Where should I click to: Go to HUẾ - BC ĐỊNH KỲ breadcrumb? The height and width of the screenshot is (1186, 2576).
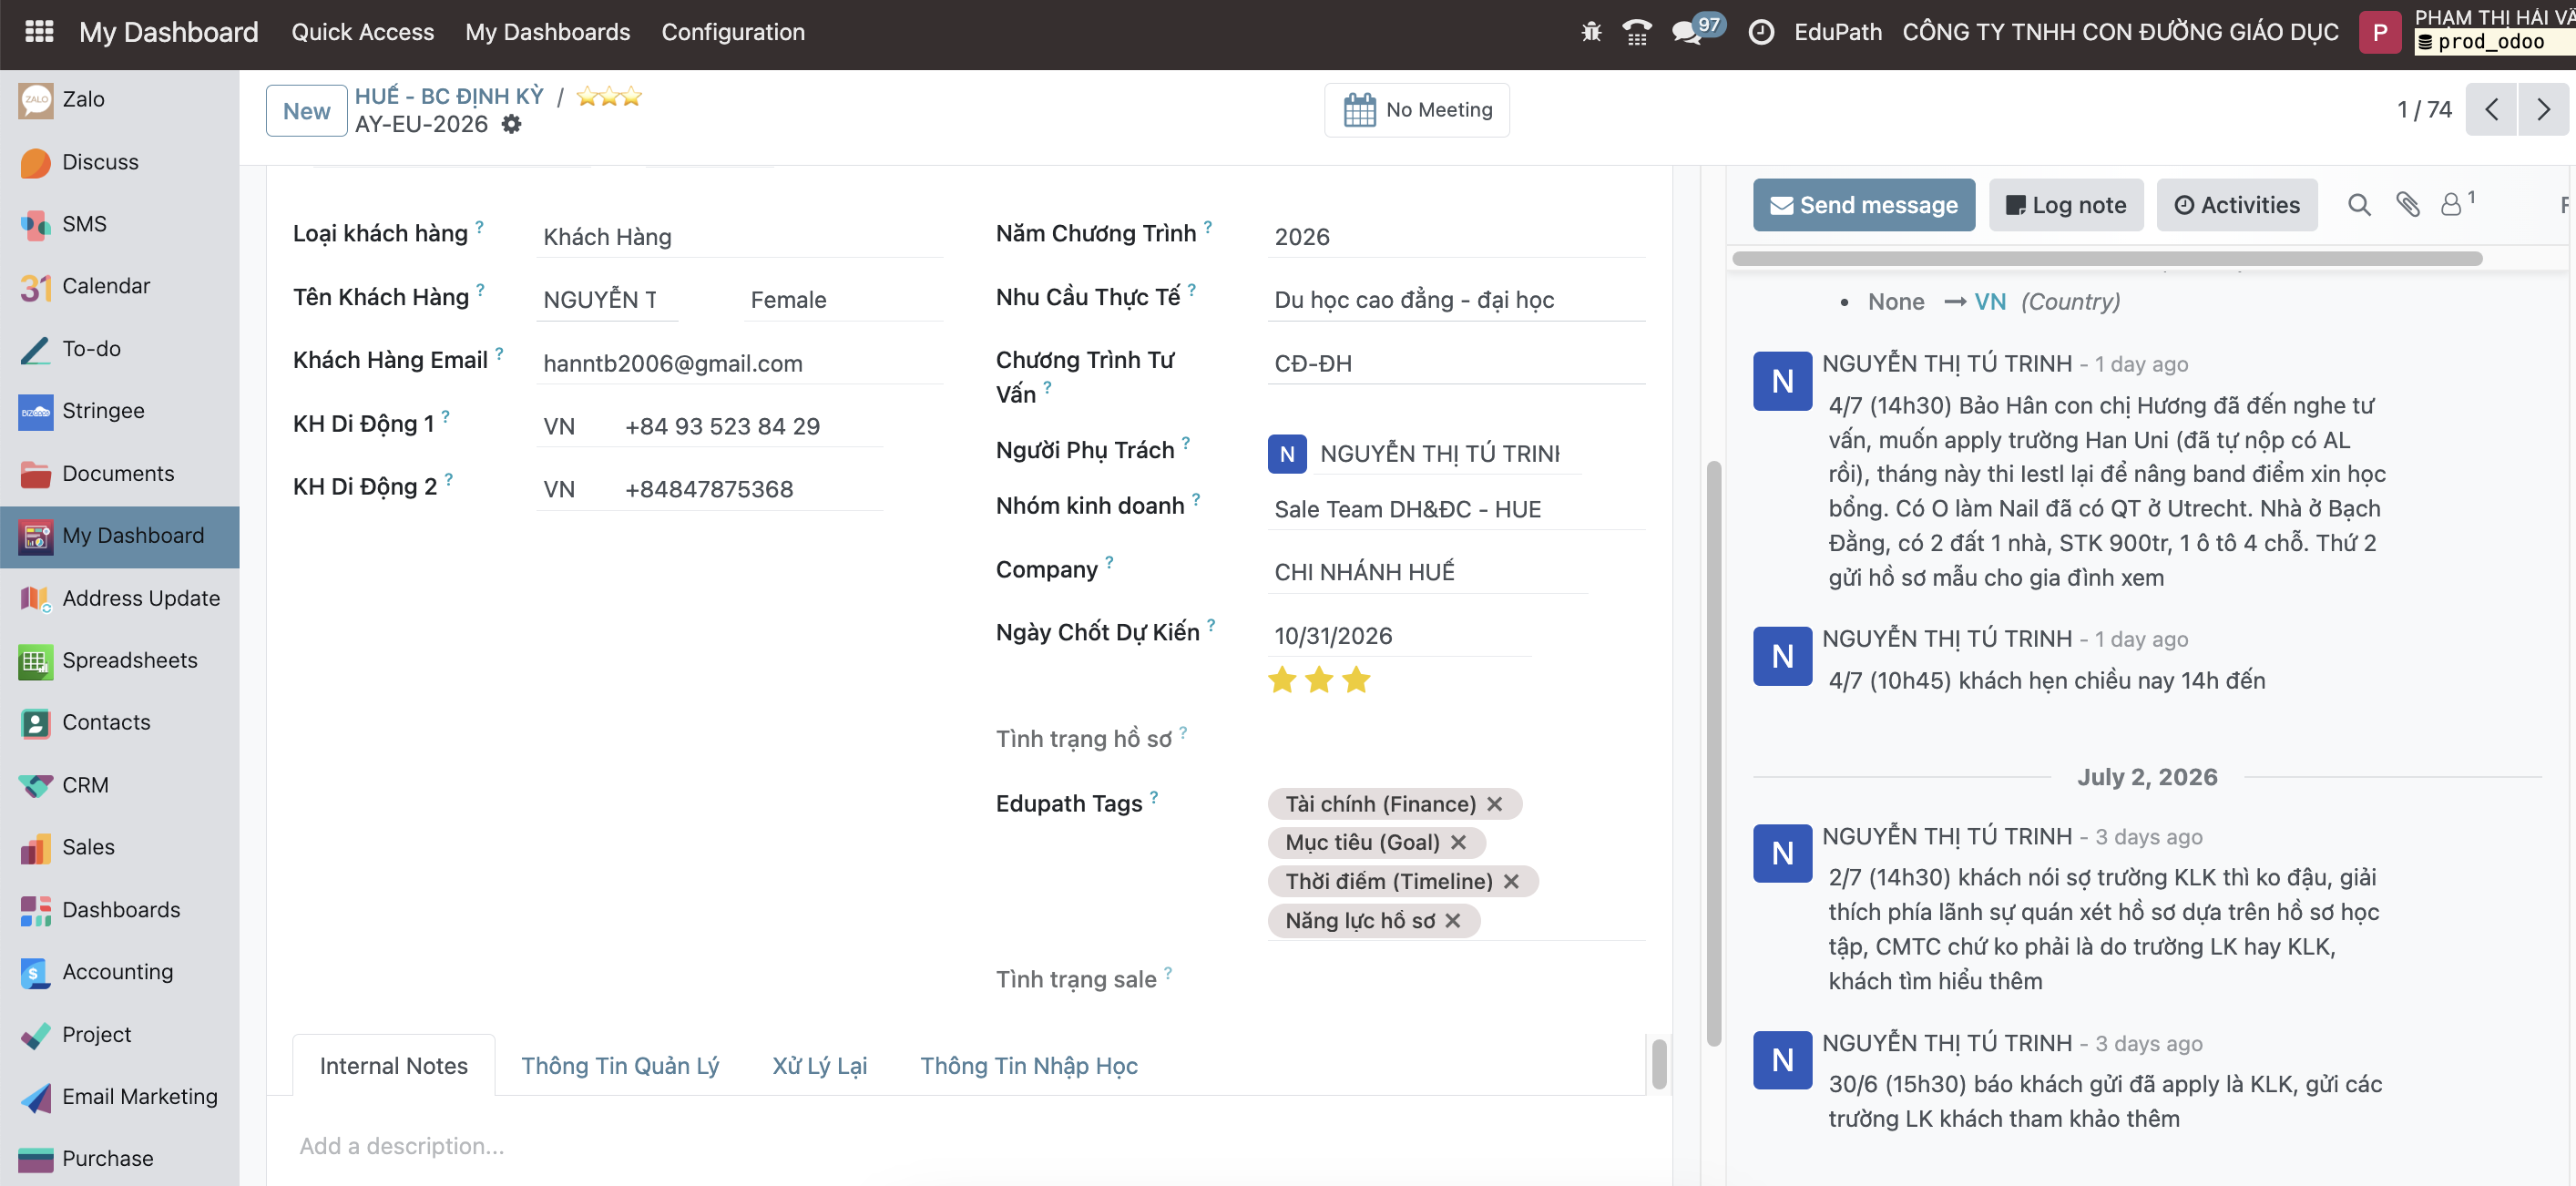[x=449, y=96]
